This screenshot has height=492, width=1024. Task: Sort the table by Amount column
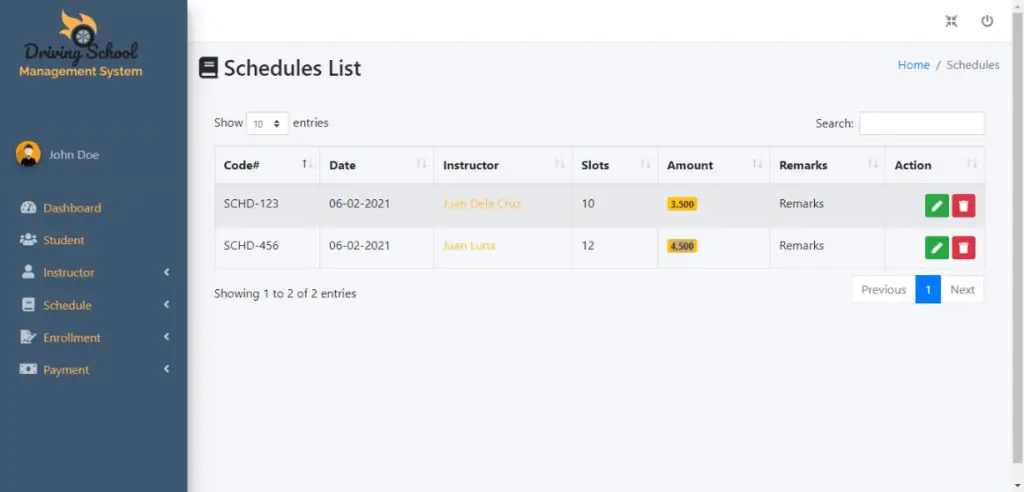tap(714, 165)
